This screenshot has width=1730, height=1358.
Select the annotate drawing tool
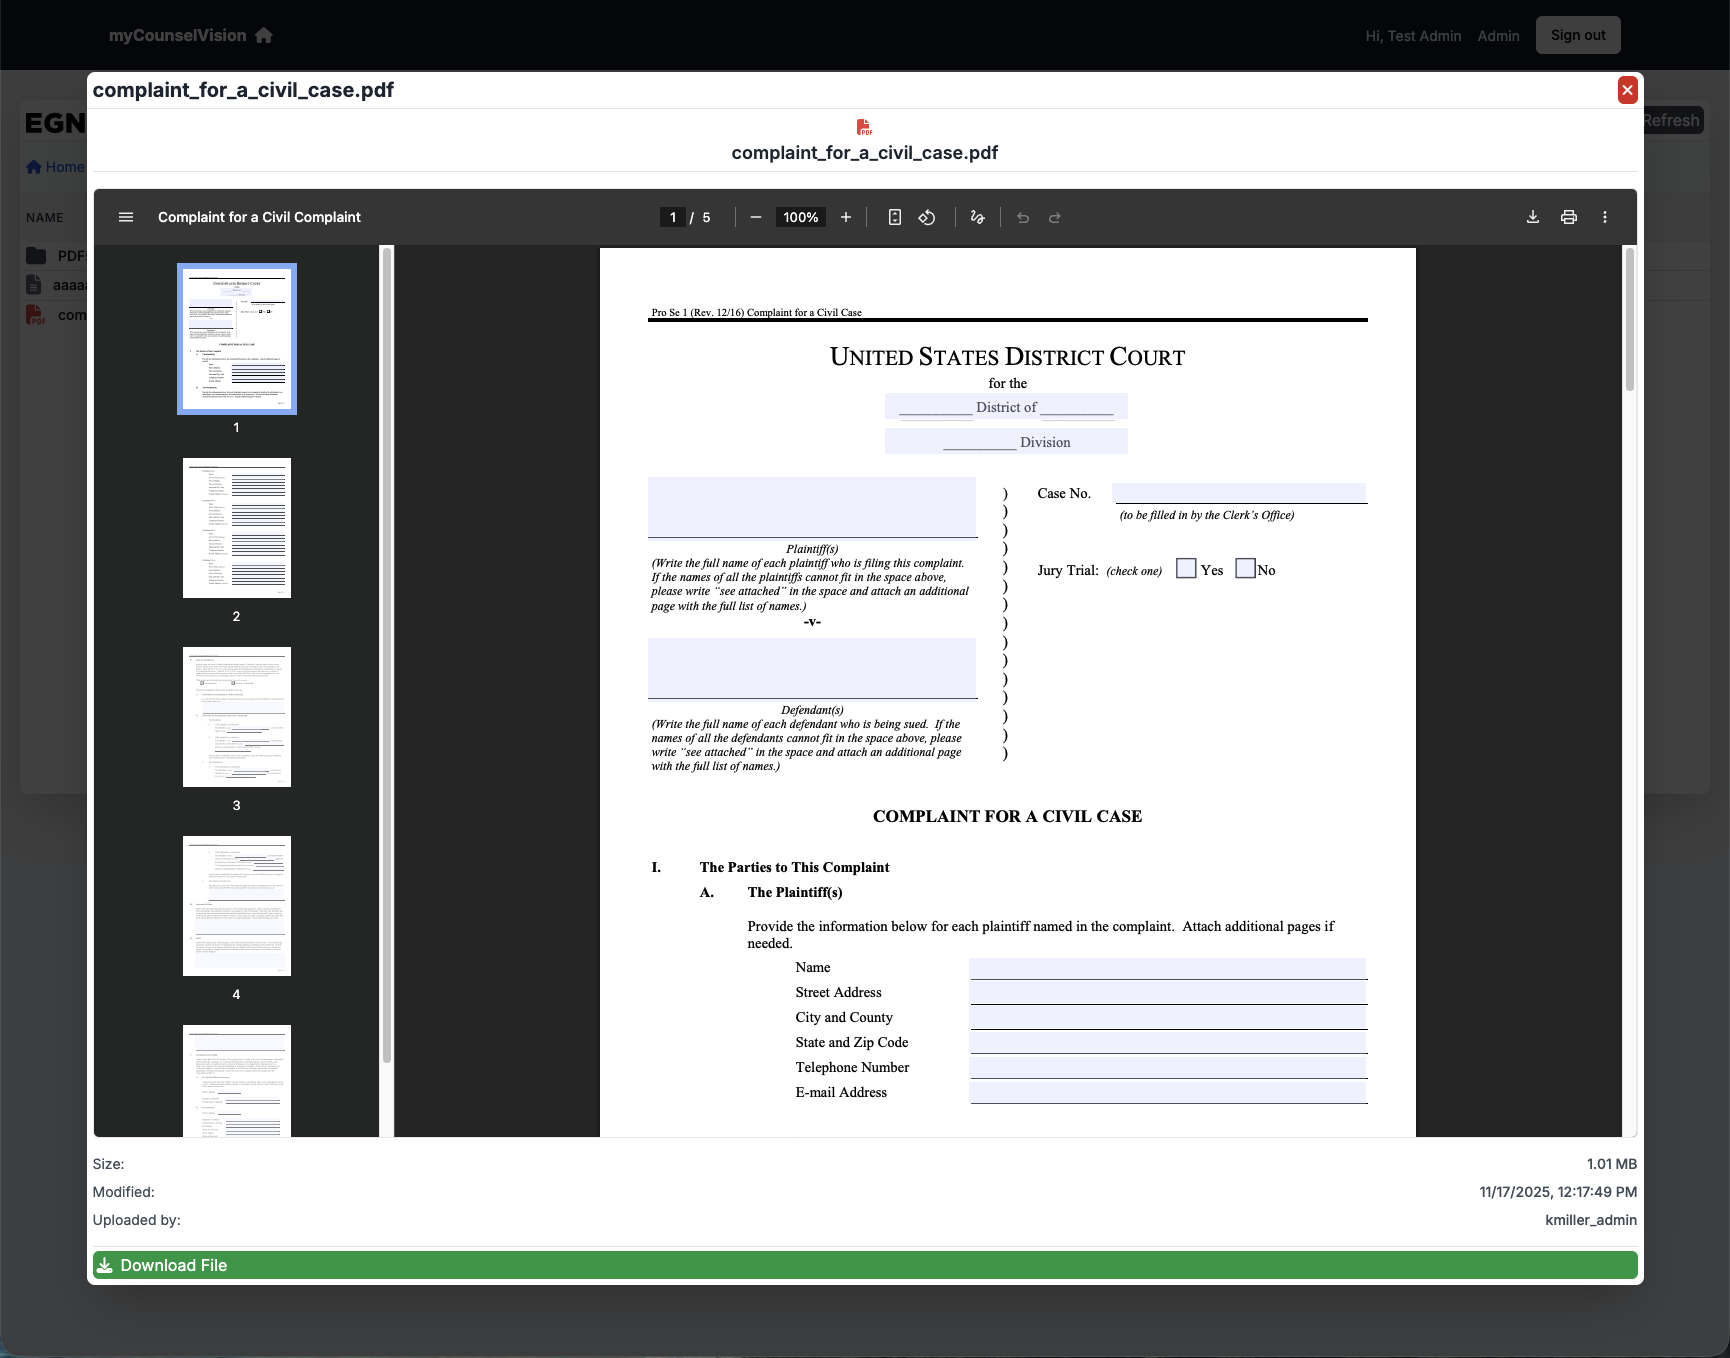point(977,217)
